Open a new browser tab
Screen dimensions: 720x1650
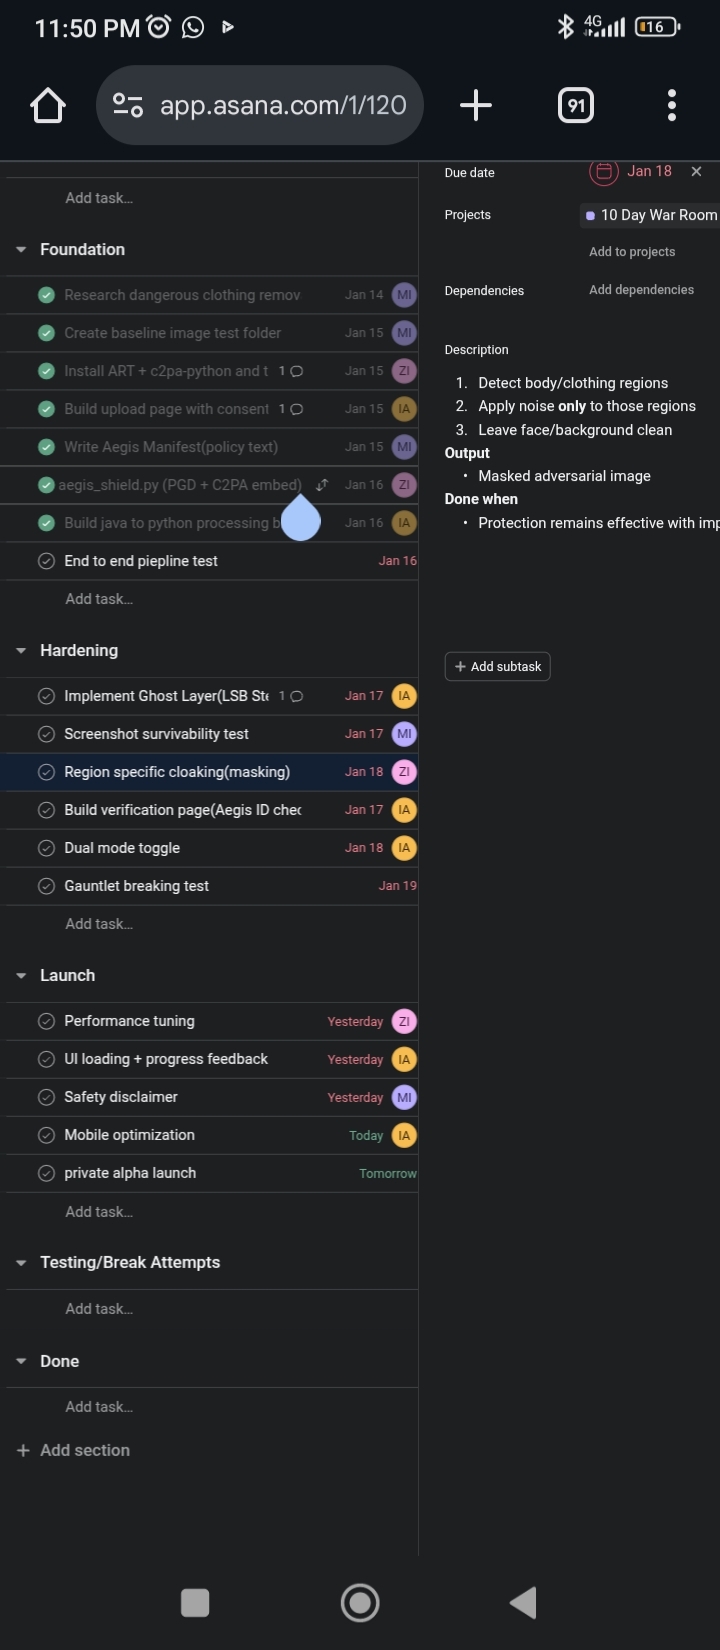(x=476, y=105)
